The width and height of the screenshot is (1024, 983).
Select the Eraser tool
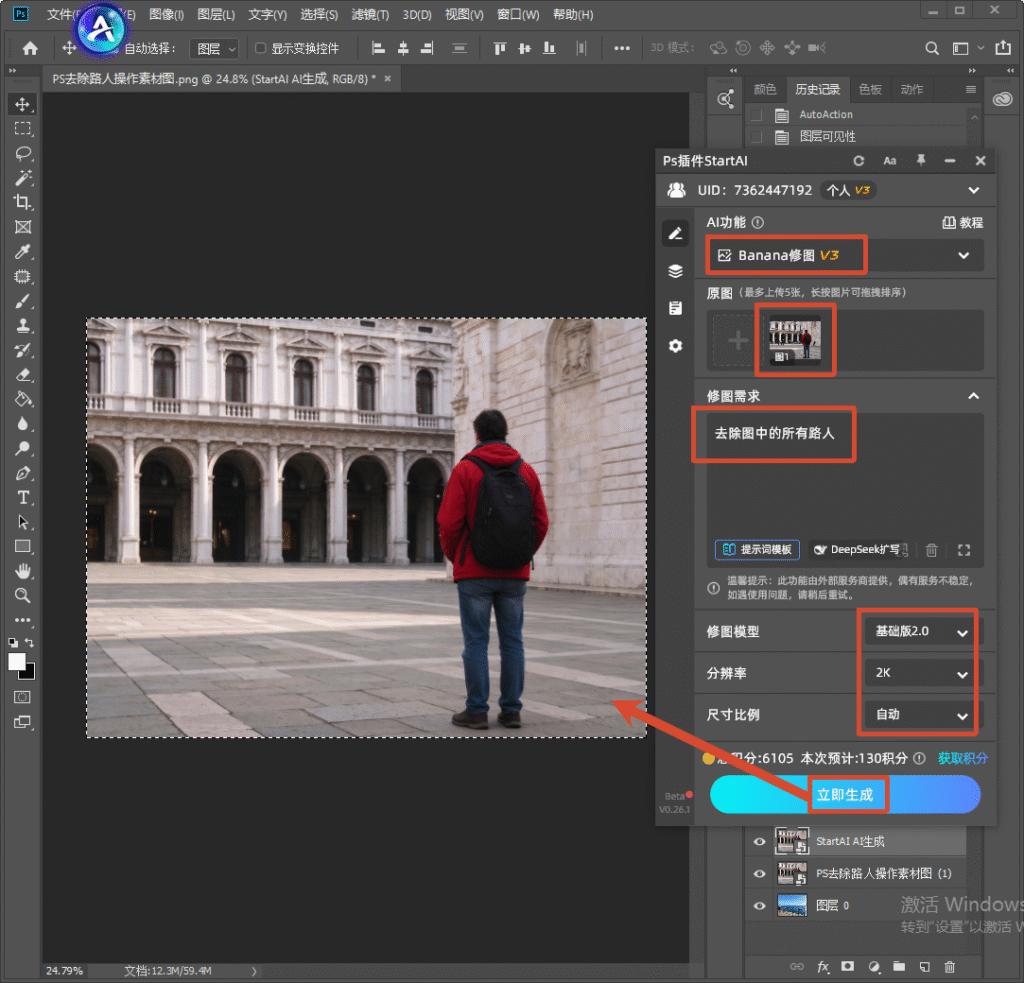click(23, 375)
